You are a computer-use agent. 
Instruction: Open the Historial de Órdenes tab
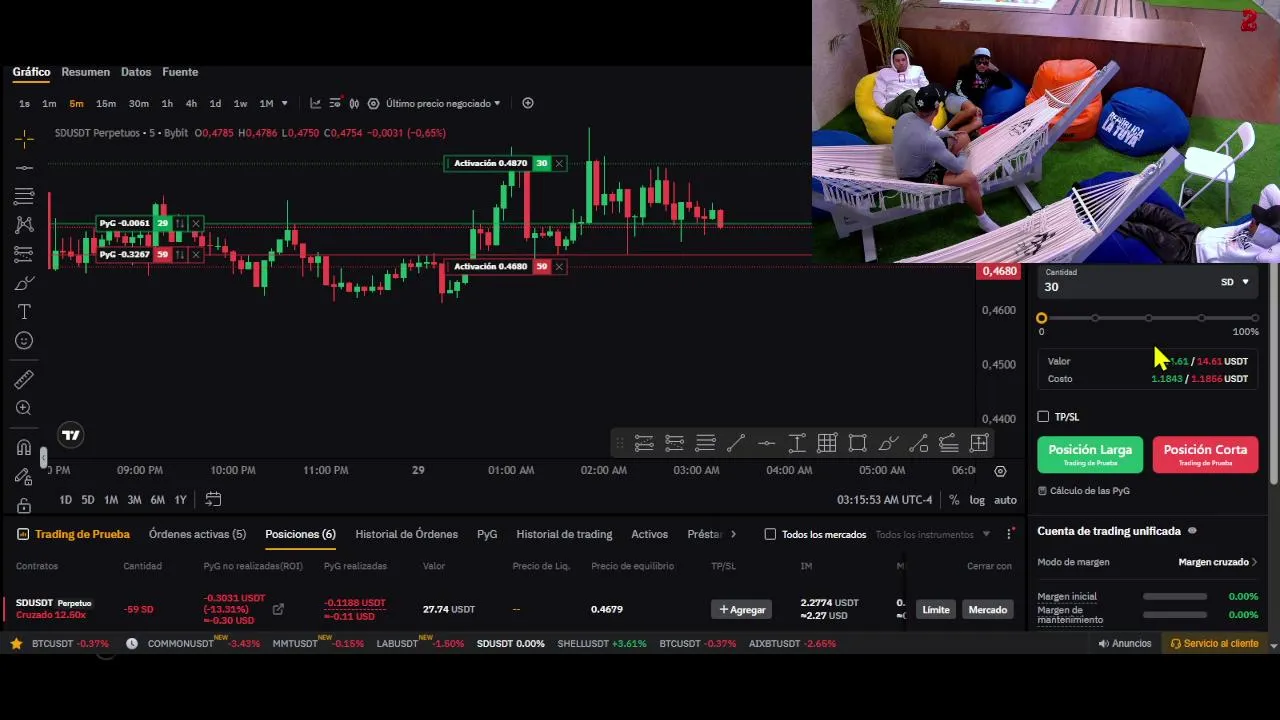[406, 534]
